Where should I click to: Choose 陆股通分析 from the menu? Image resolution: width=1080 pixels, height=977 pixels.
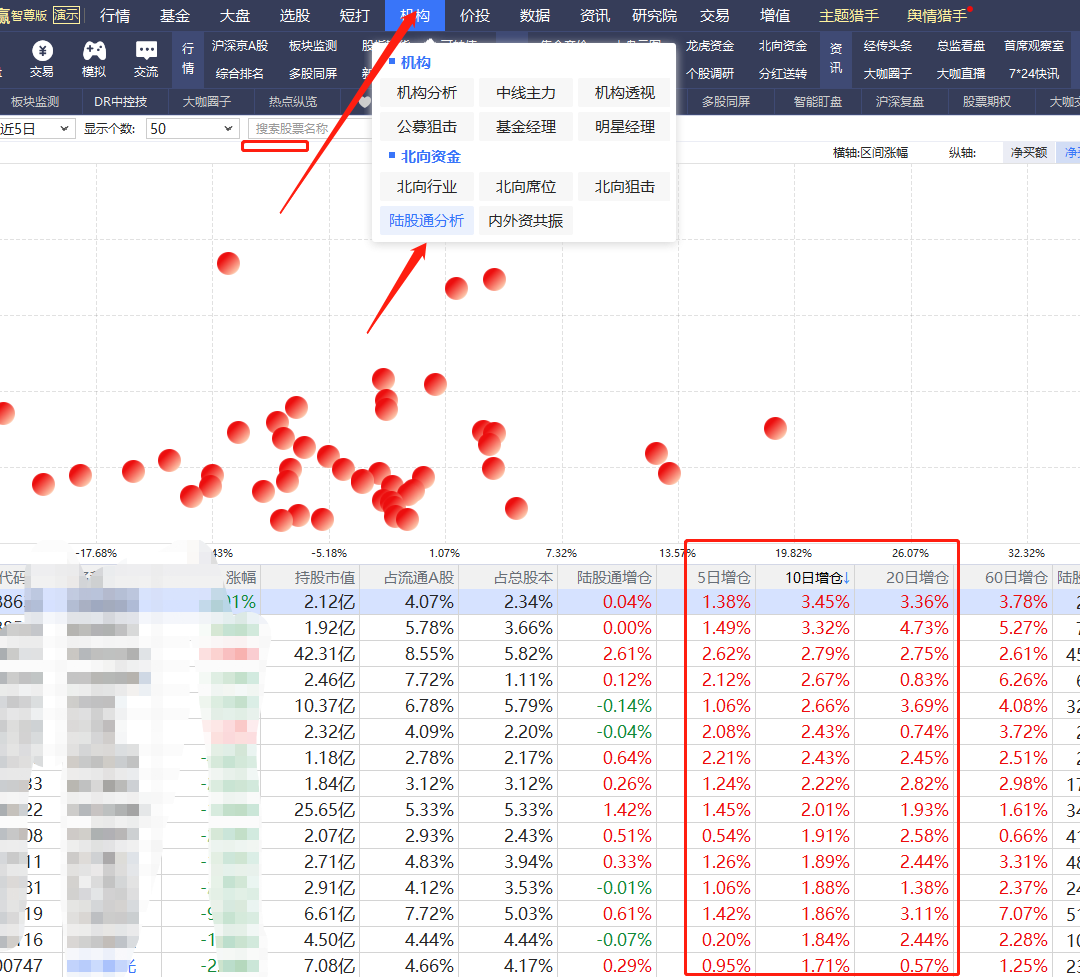pos(427,221)
